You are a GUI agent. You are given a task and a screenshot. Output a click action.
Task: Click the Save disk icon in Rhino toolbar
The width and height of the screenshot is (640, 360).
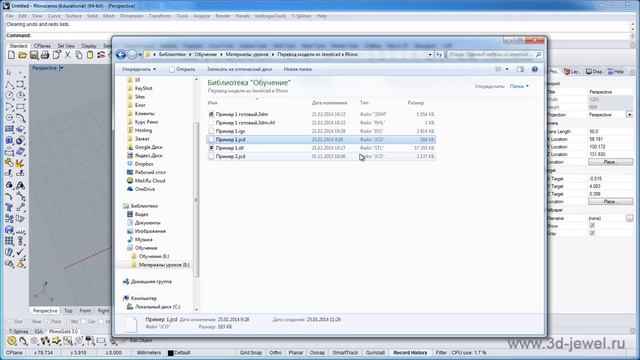[34, 55]
